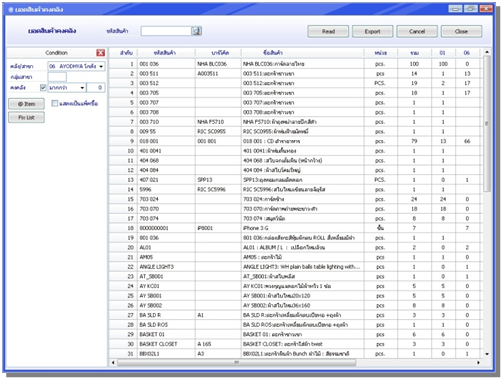Select the product code cell ANGLE LIGHT3
This screenshot has height=379, width=502.
tap(166, 267)
